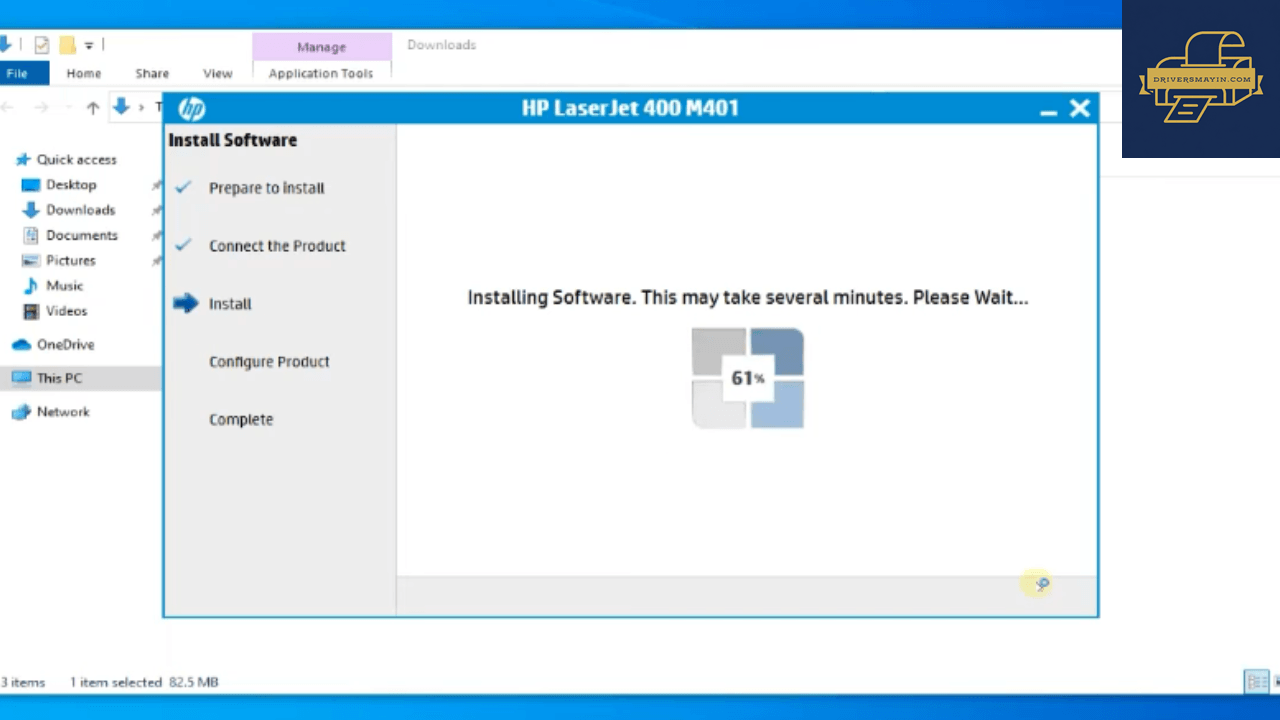Switch to the Share ribbon tab

point(152,73)
